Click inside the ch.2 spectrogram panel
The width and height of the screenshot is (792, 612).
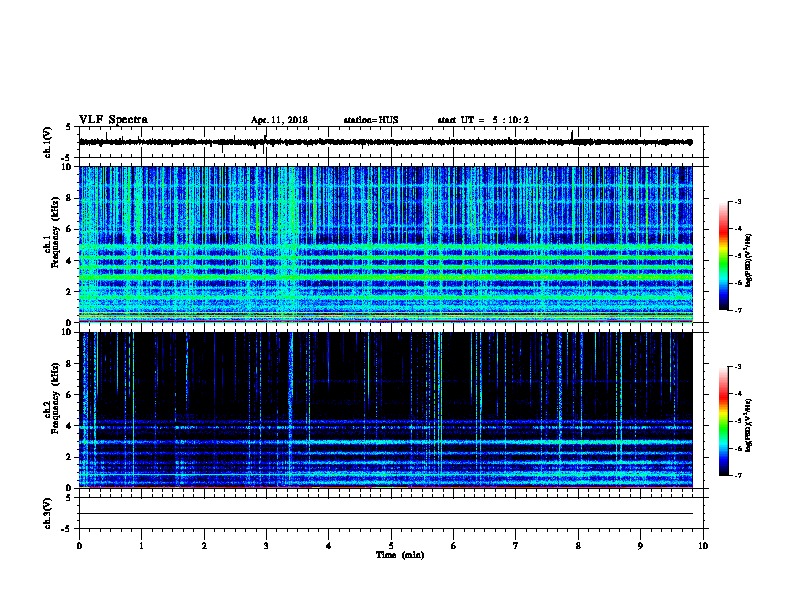(386, 410)
